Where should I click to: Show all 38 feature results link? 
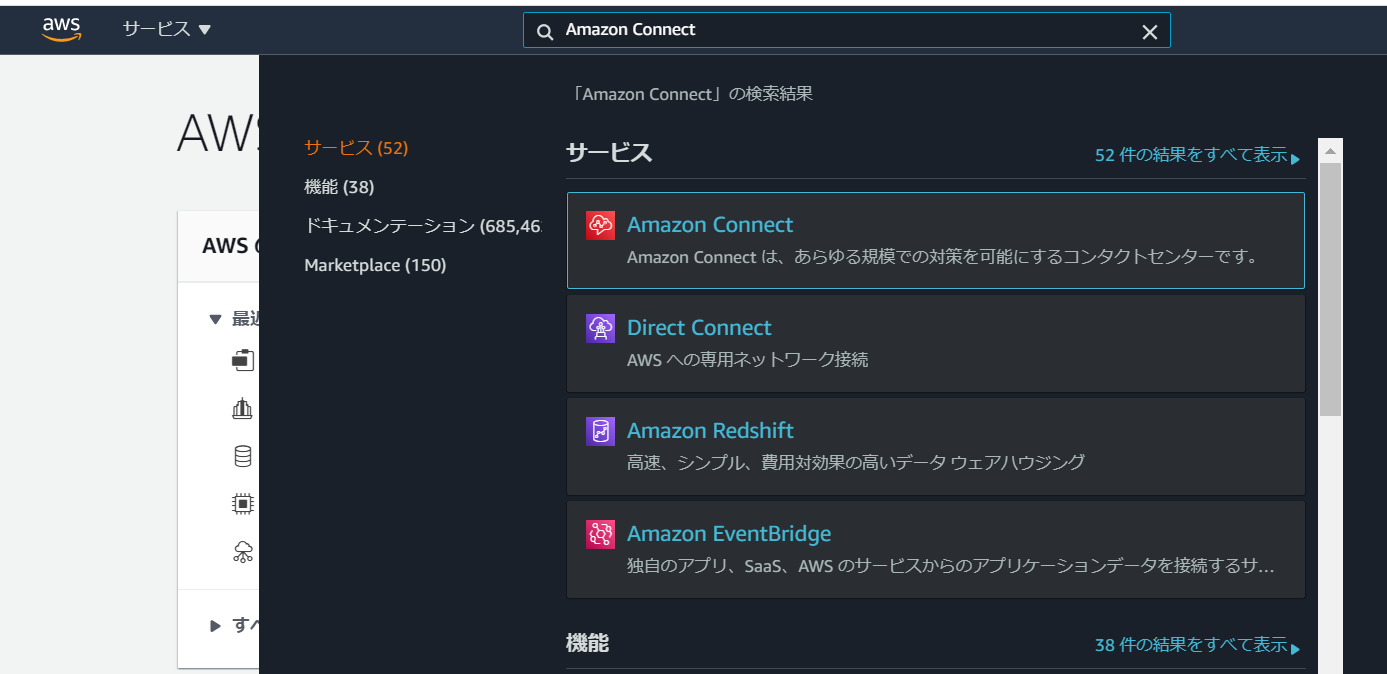point(1198,646)
